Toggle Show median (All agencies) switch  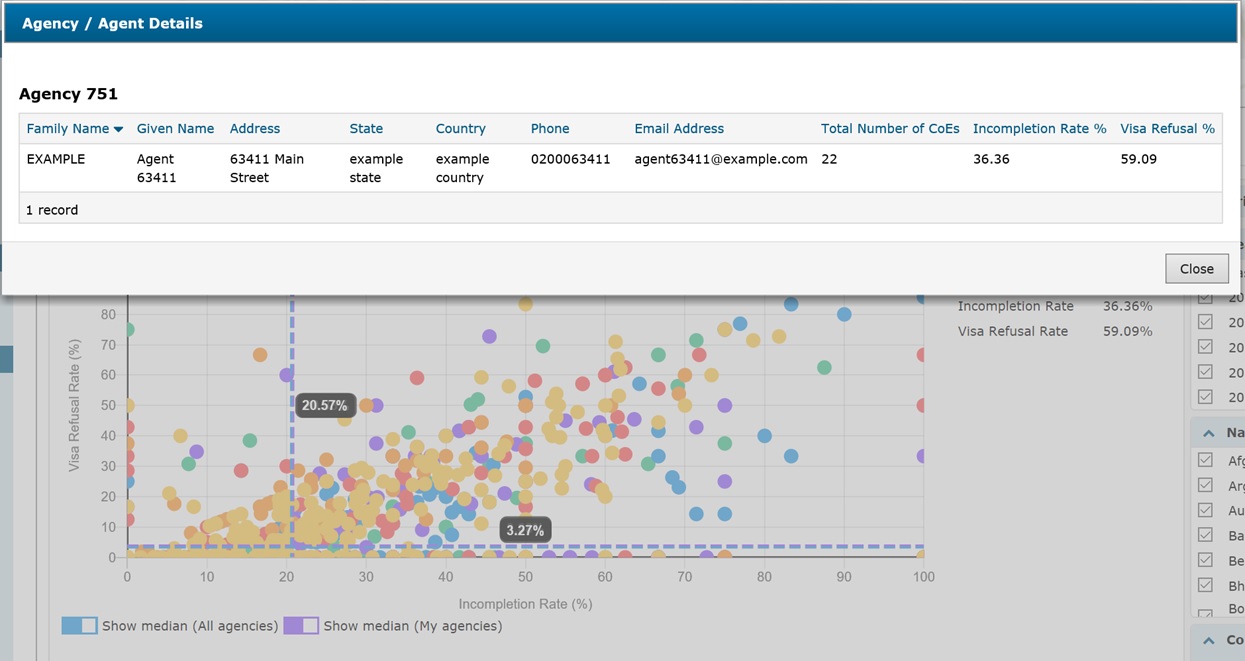pos(80,625)
